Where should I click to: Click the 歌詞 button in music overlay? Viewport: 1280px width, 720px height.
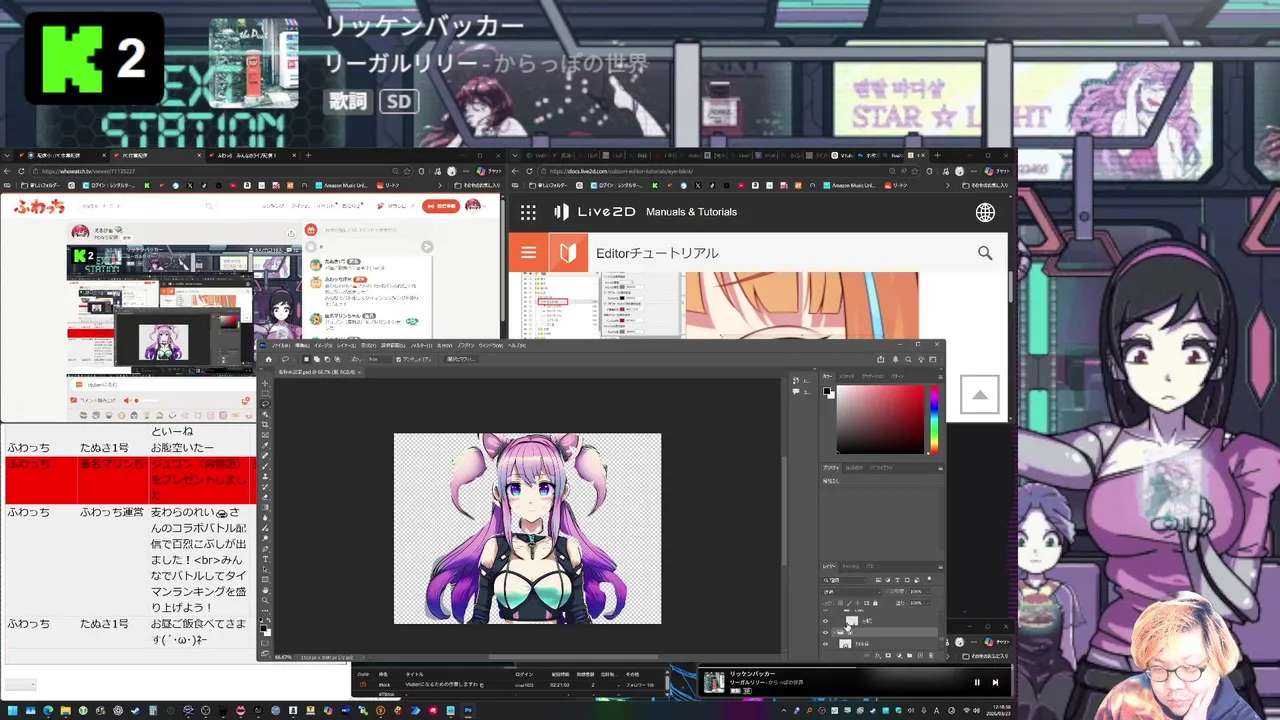point(348,101)
